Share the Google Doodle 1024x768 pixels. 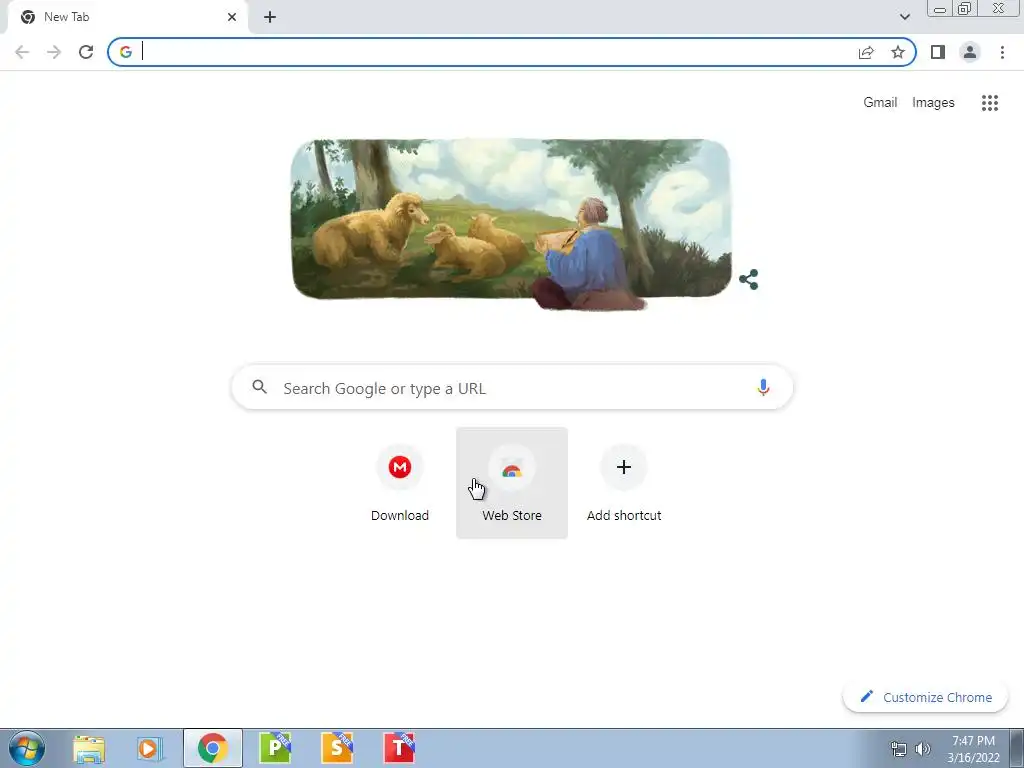click(x=748, y=280)
